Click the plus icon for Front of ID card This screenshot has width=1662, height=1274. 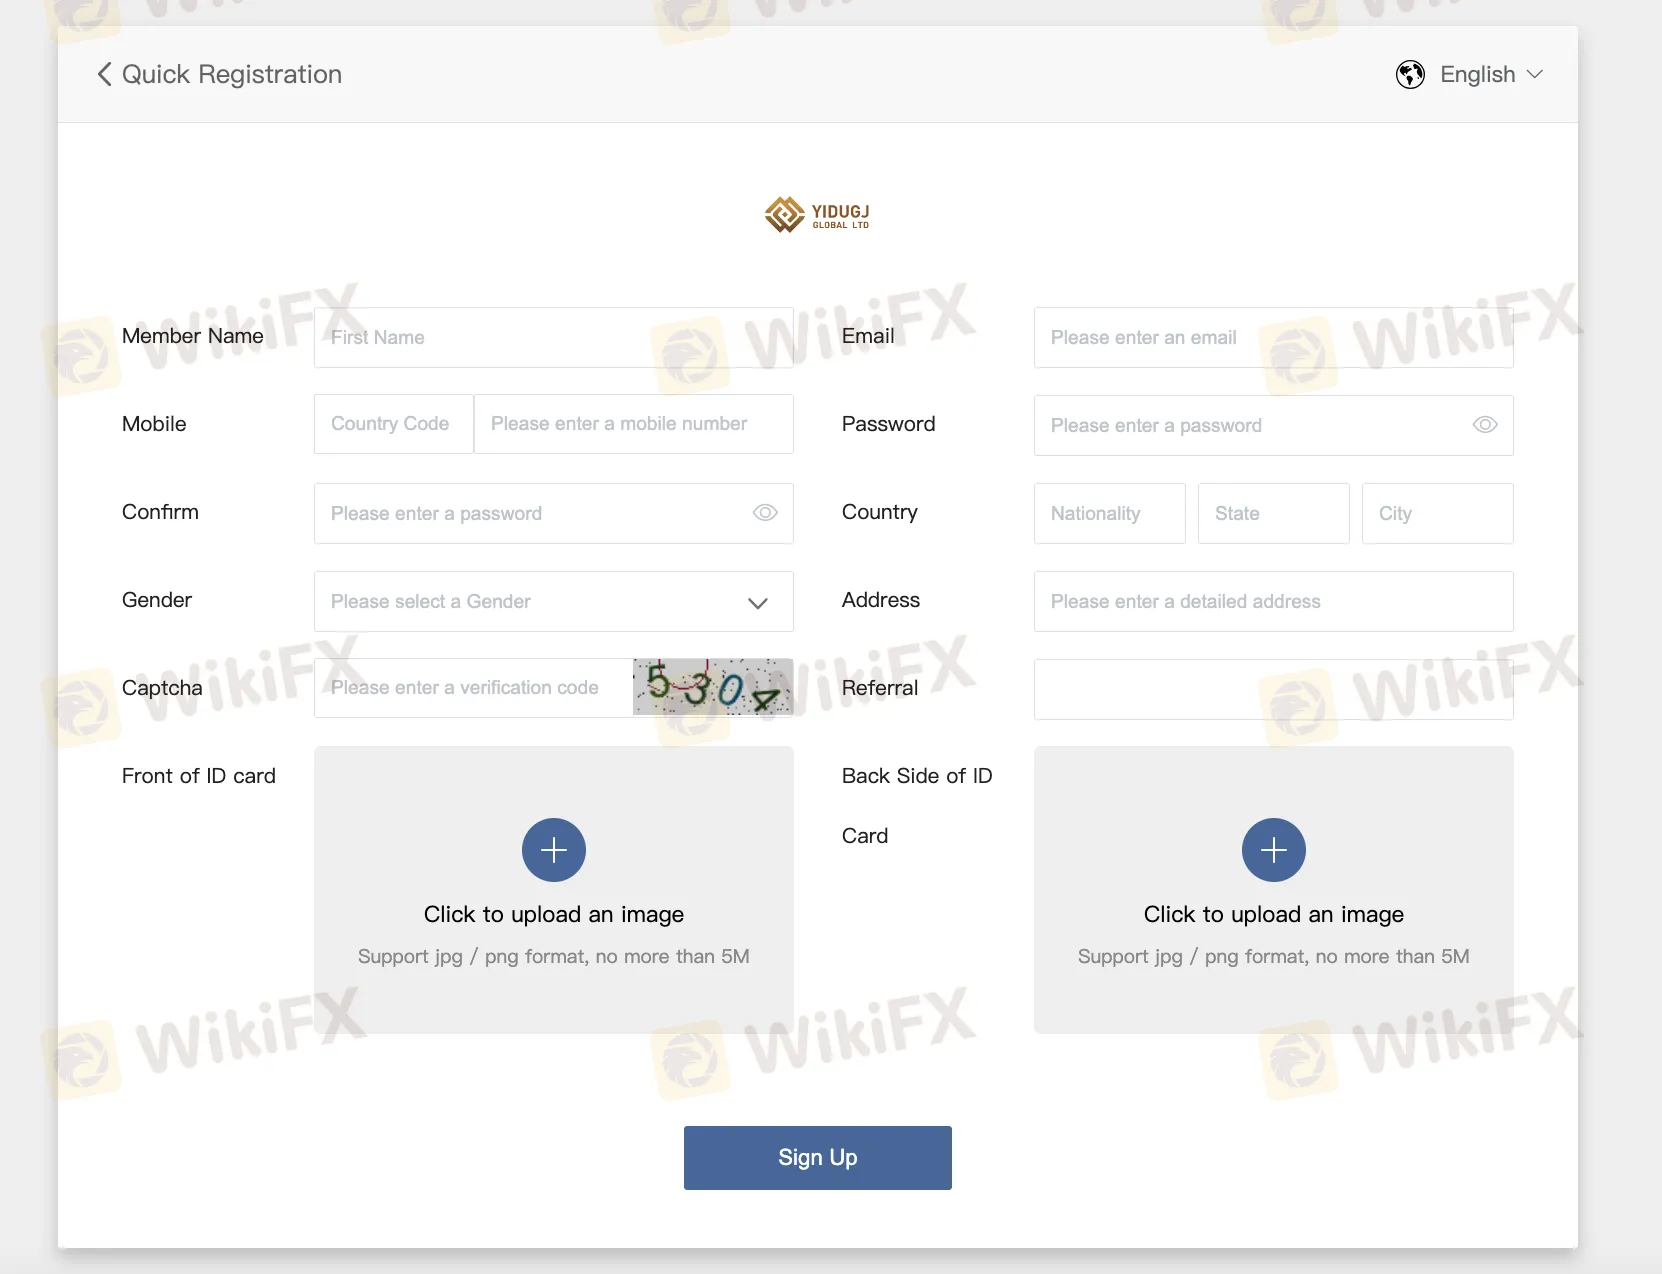[554, 850]
